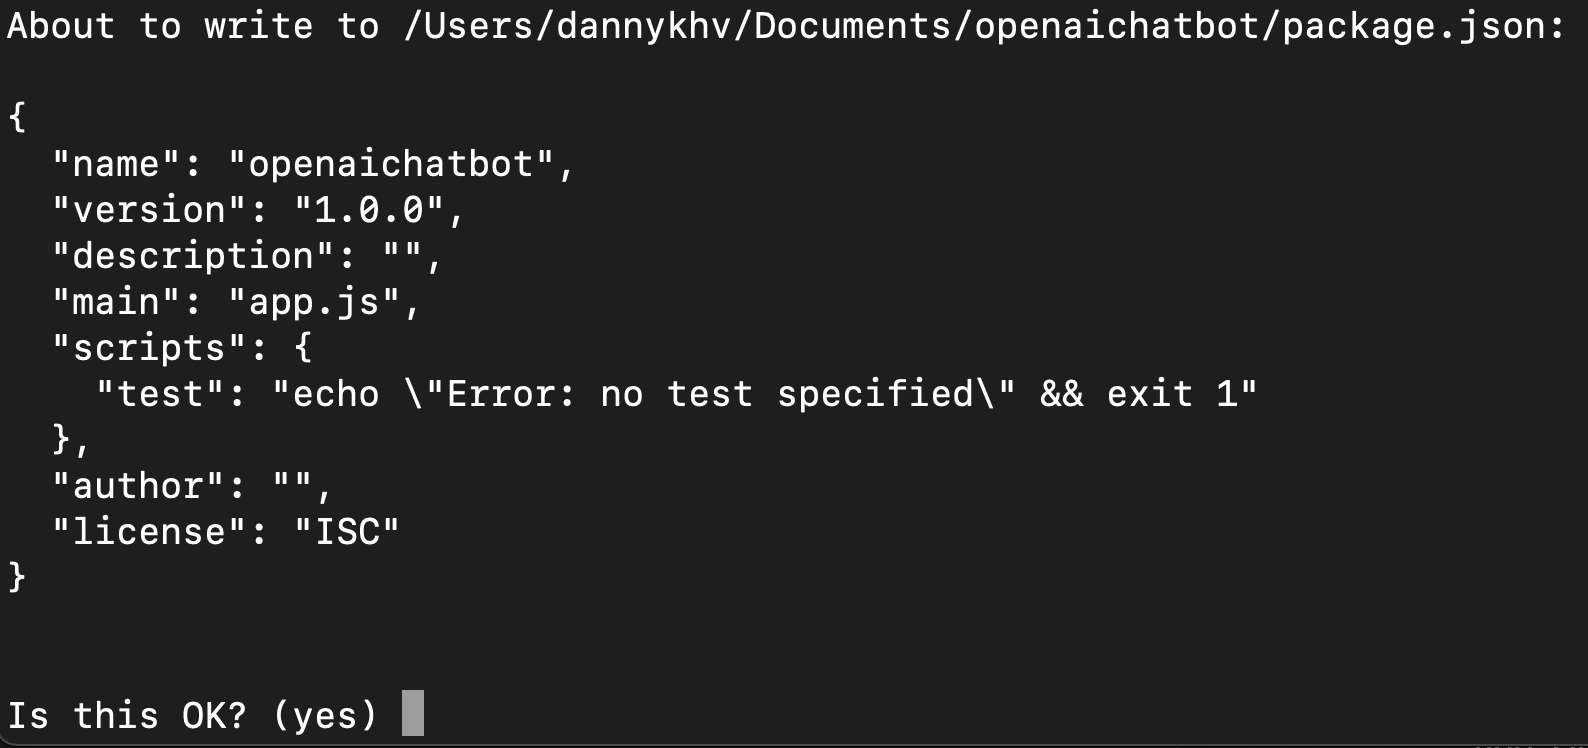This screenshot has width=1588, height=748.
Task: Click the "version" key text
Action: 149,210
